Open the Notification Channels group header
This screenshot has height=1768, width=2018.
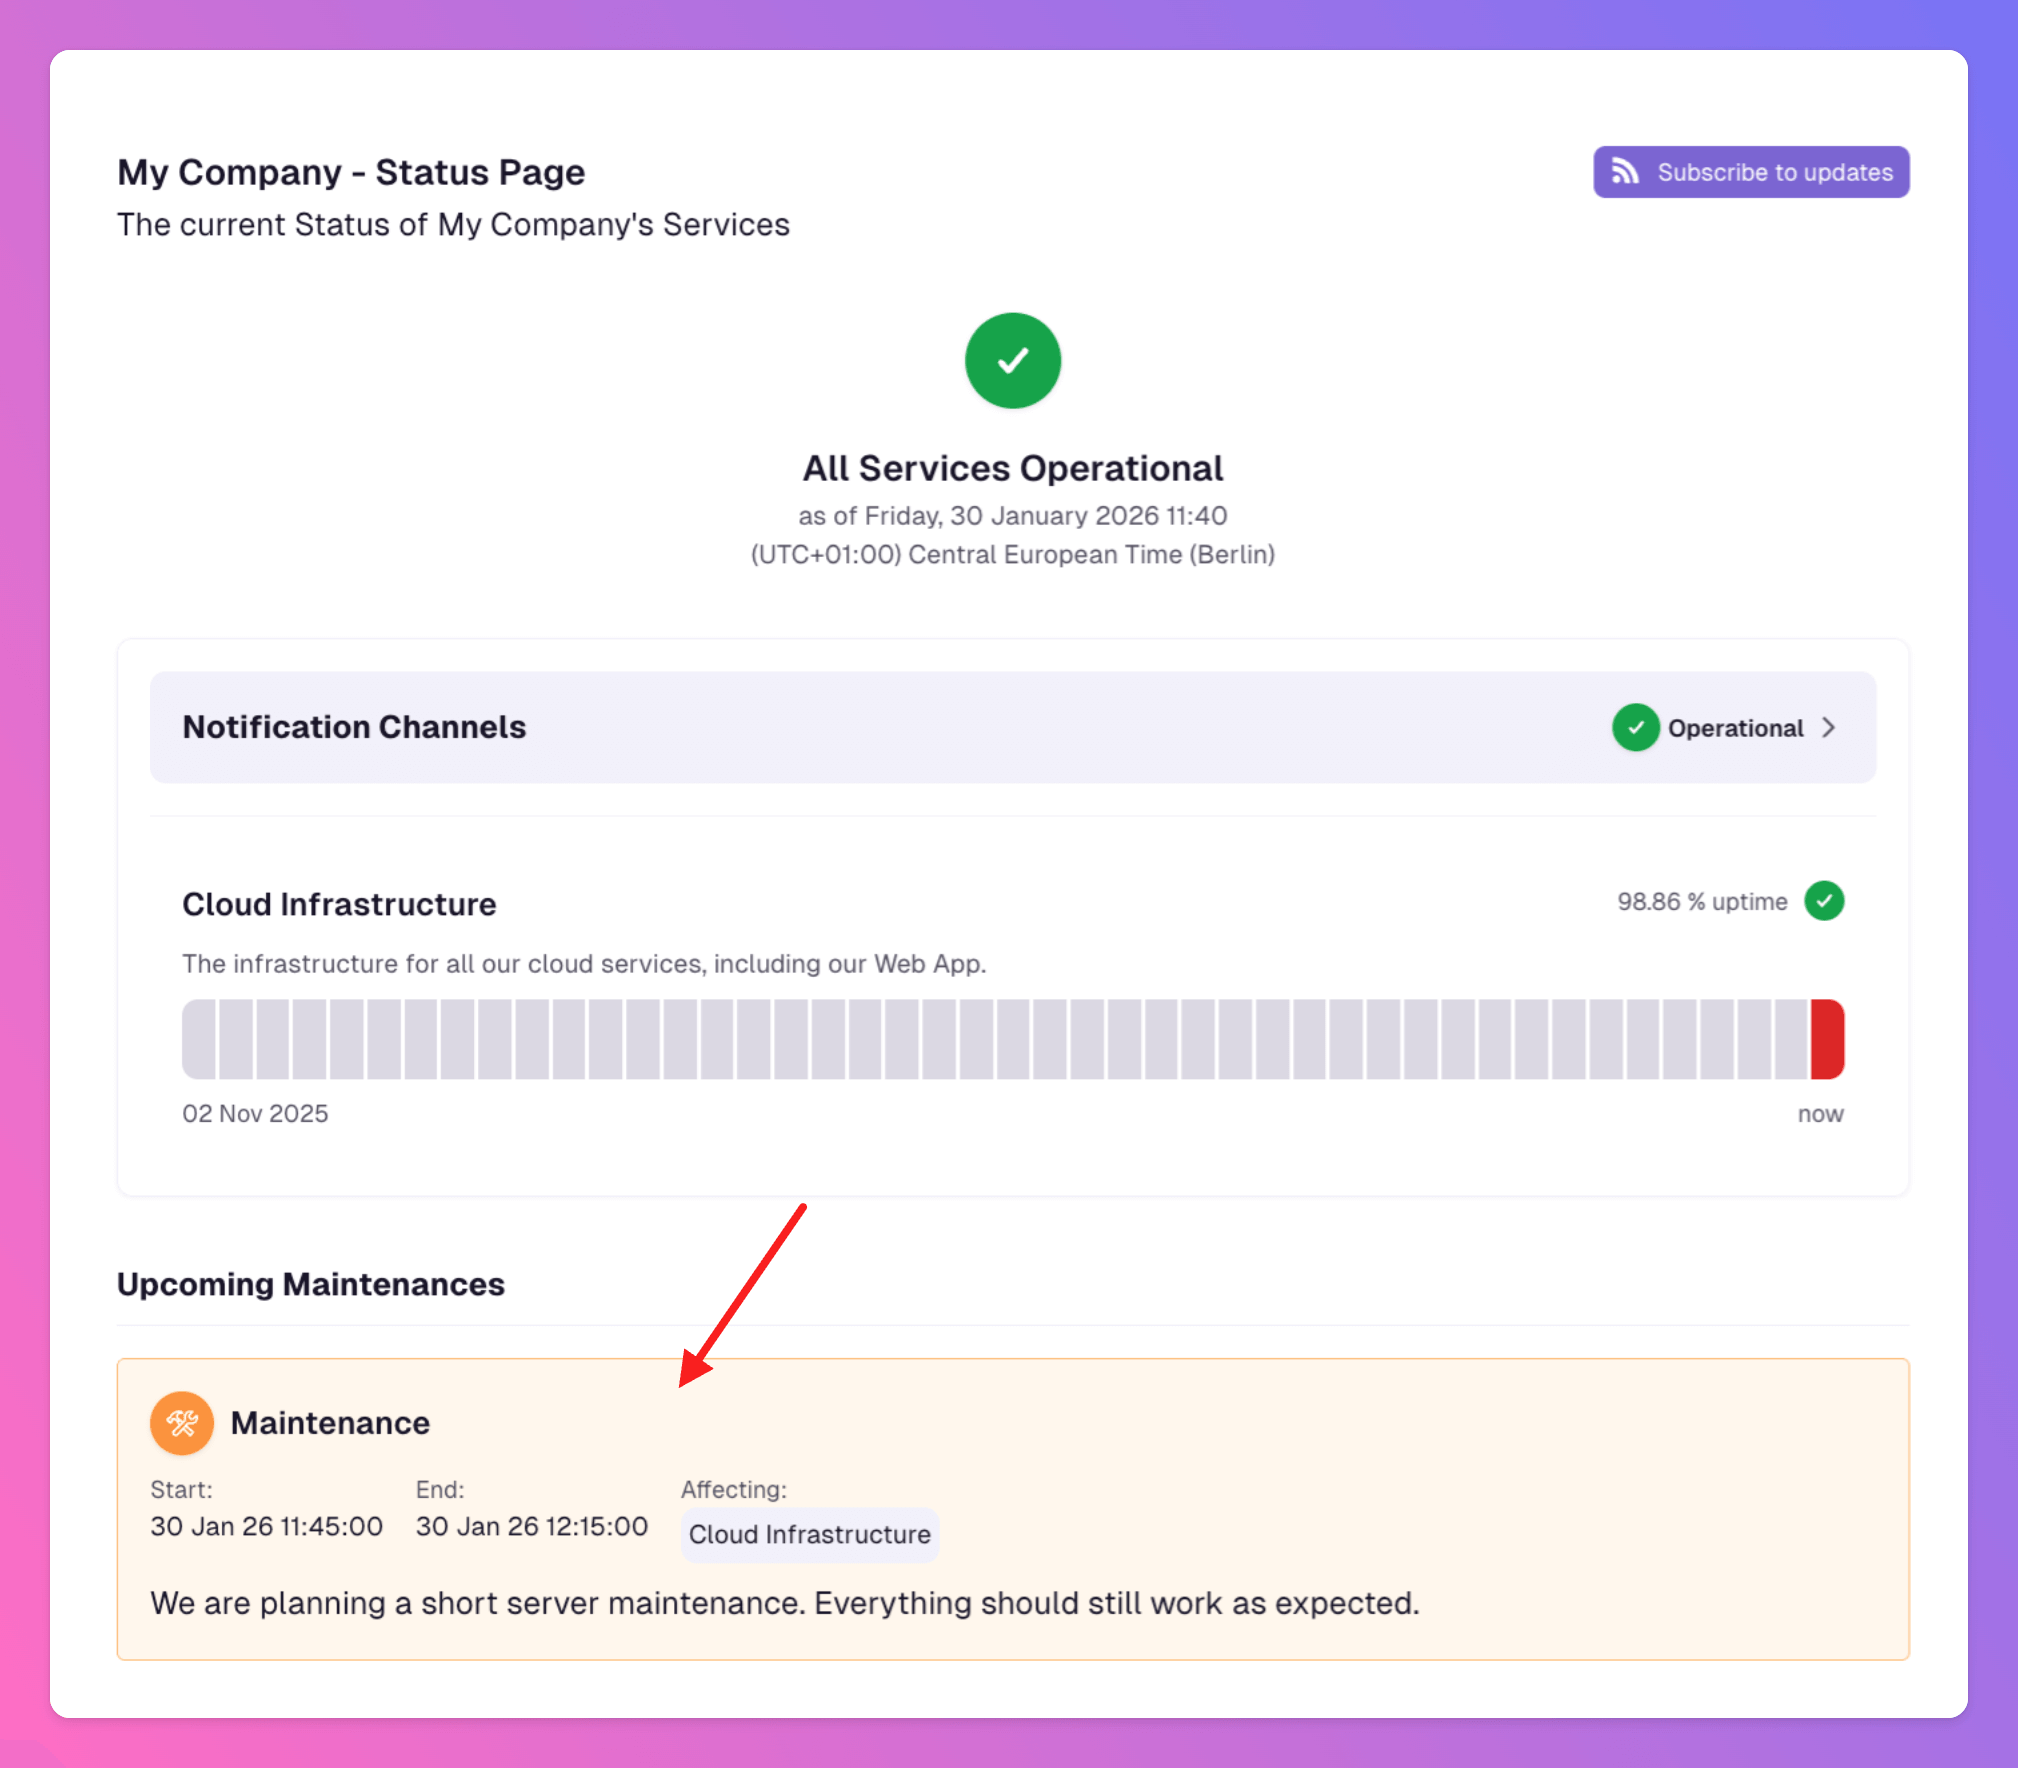(354, 727)
